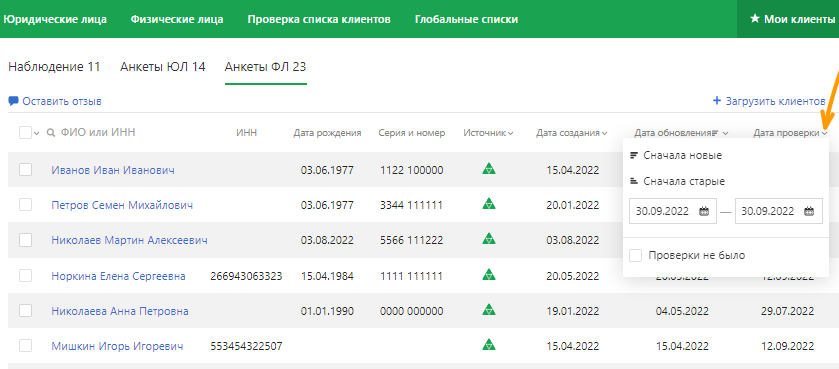Expand the select-all checkbox dropdown arrow
839x369 pixels.
point(36,134)
